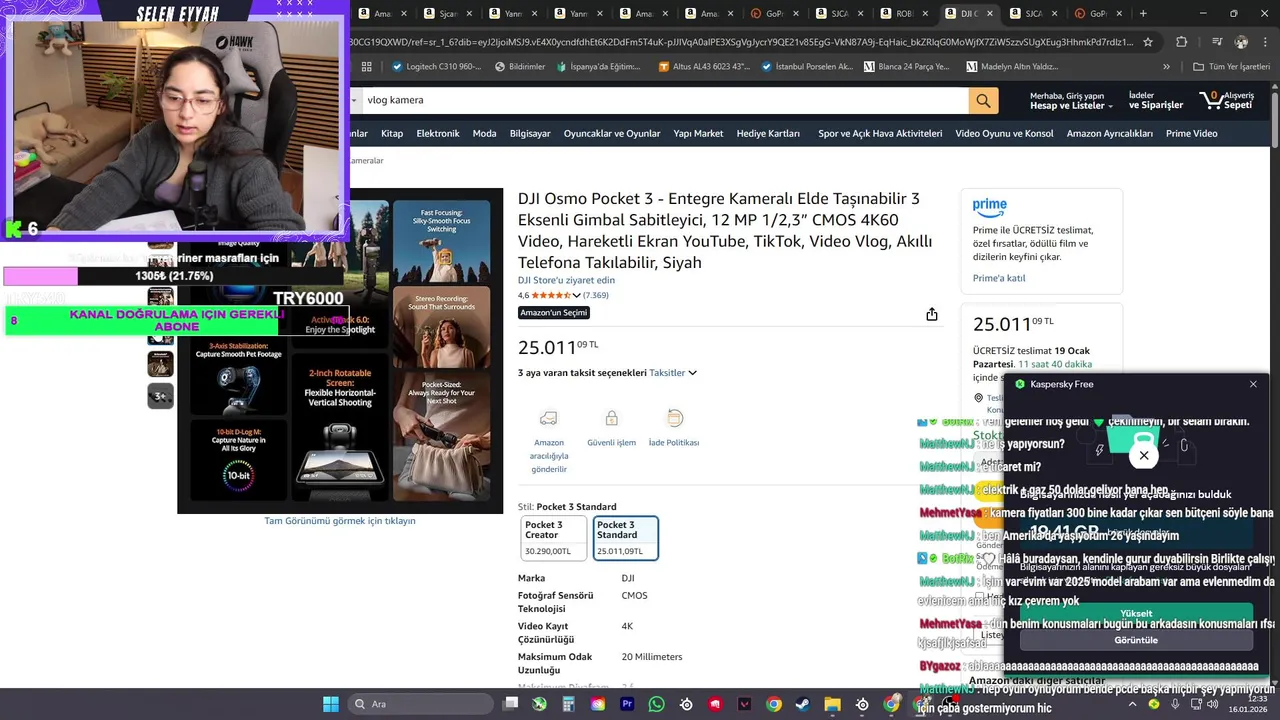This screenshot has height=720, width=1280.
Task: Open WhatsApp from the taskbar
Action: pos(656,704)
